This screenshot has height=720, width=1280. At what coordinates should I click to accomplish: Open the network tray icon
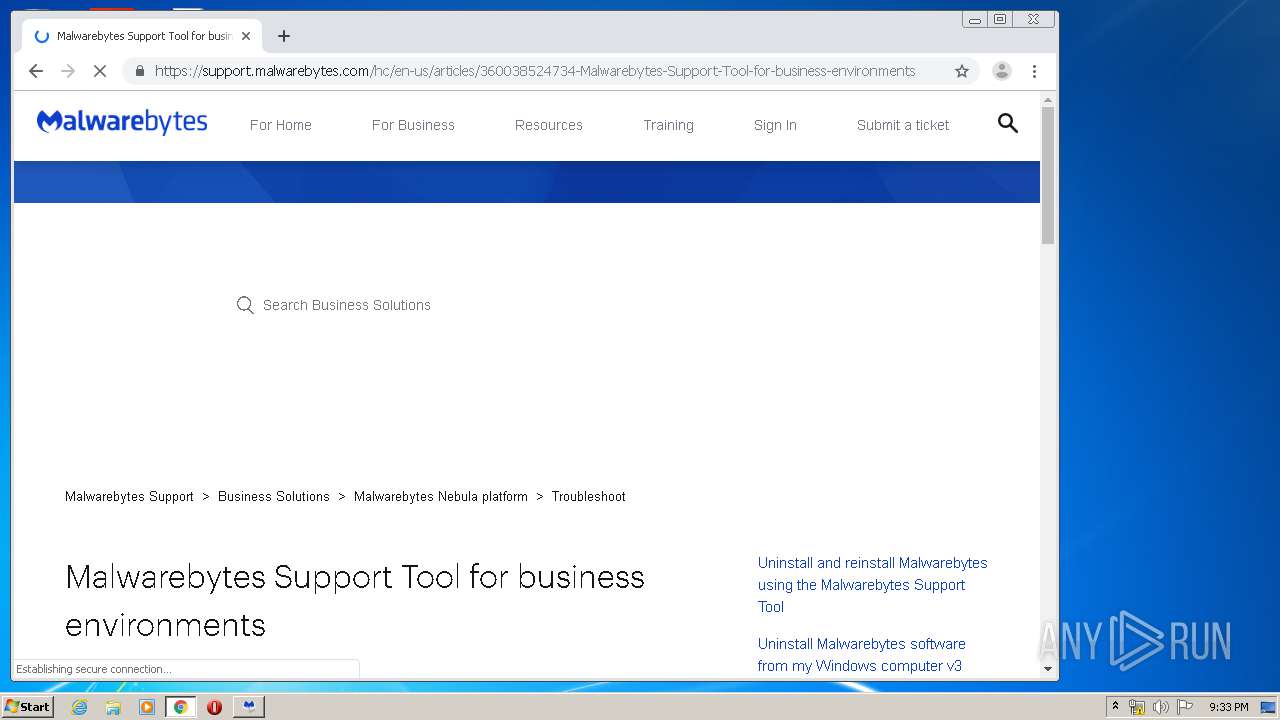pyautogui.click(x=1137, y=707)
